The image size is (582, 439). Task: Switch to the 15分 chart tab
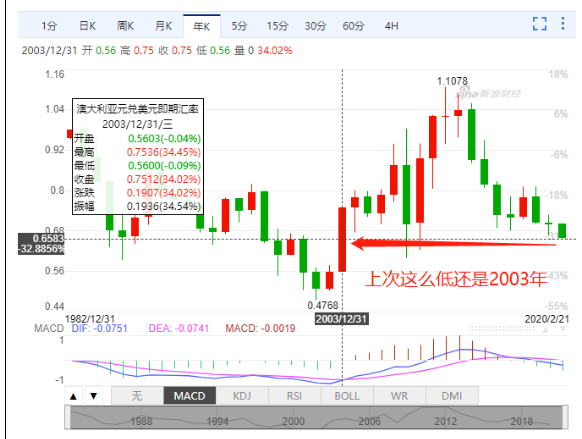tap(277, 26)
